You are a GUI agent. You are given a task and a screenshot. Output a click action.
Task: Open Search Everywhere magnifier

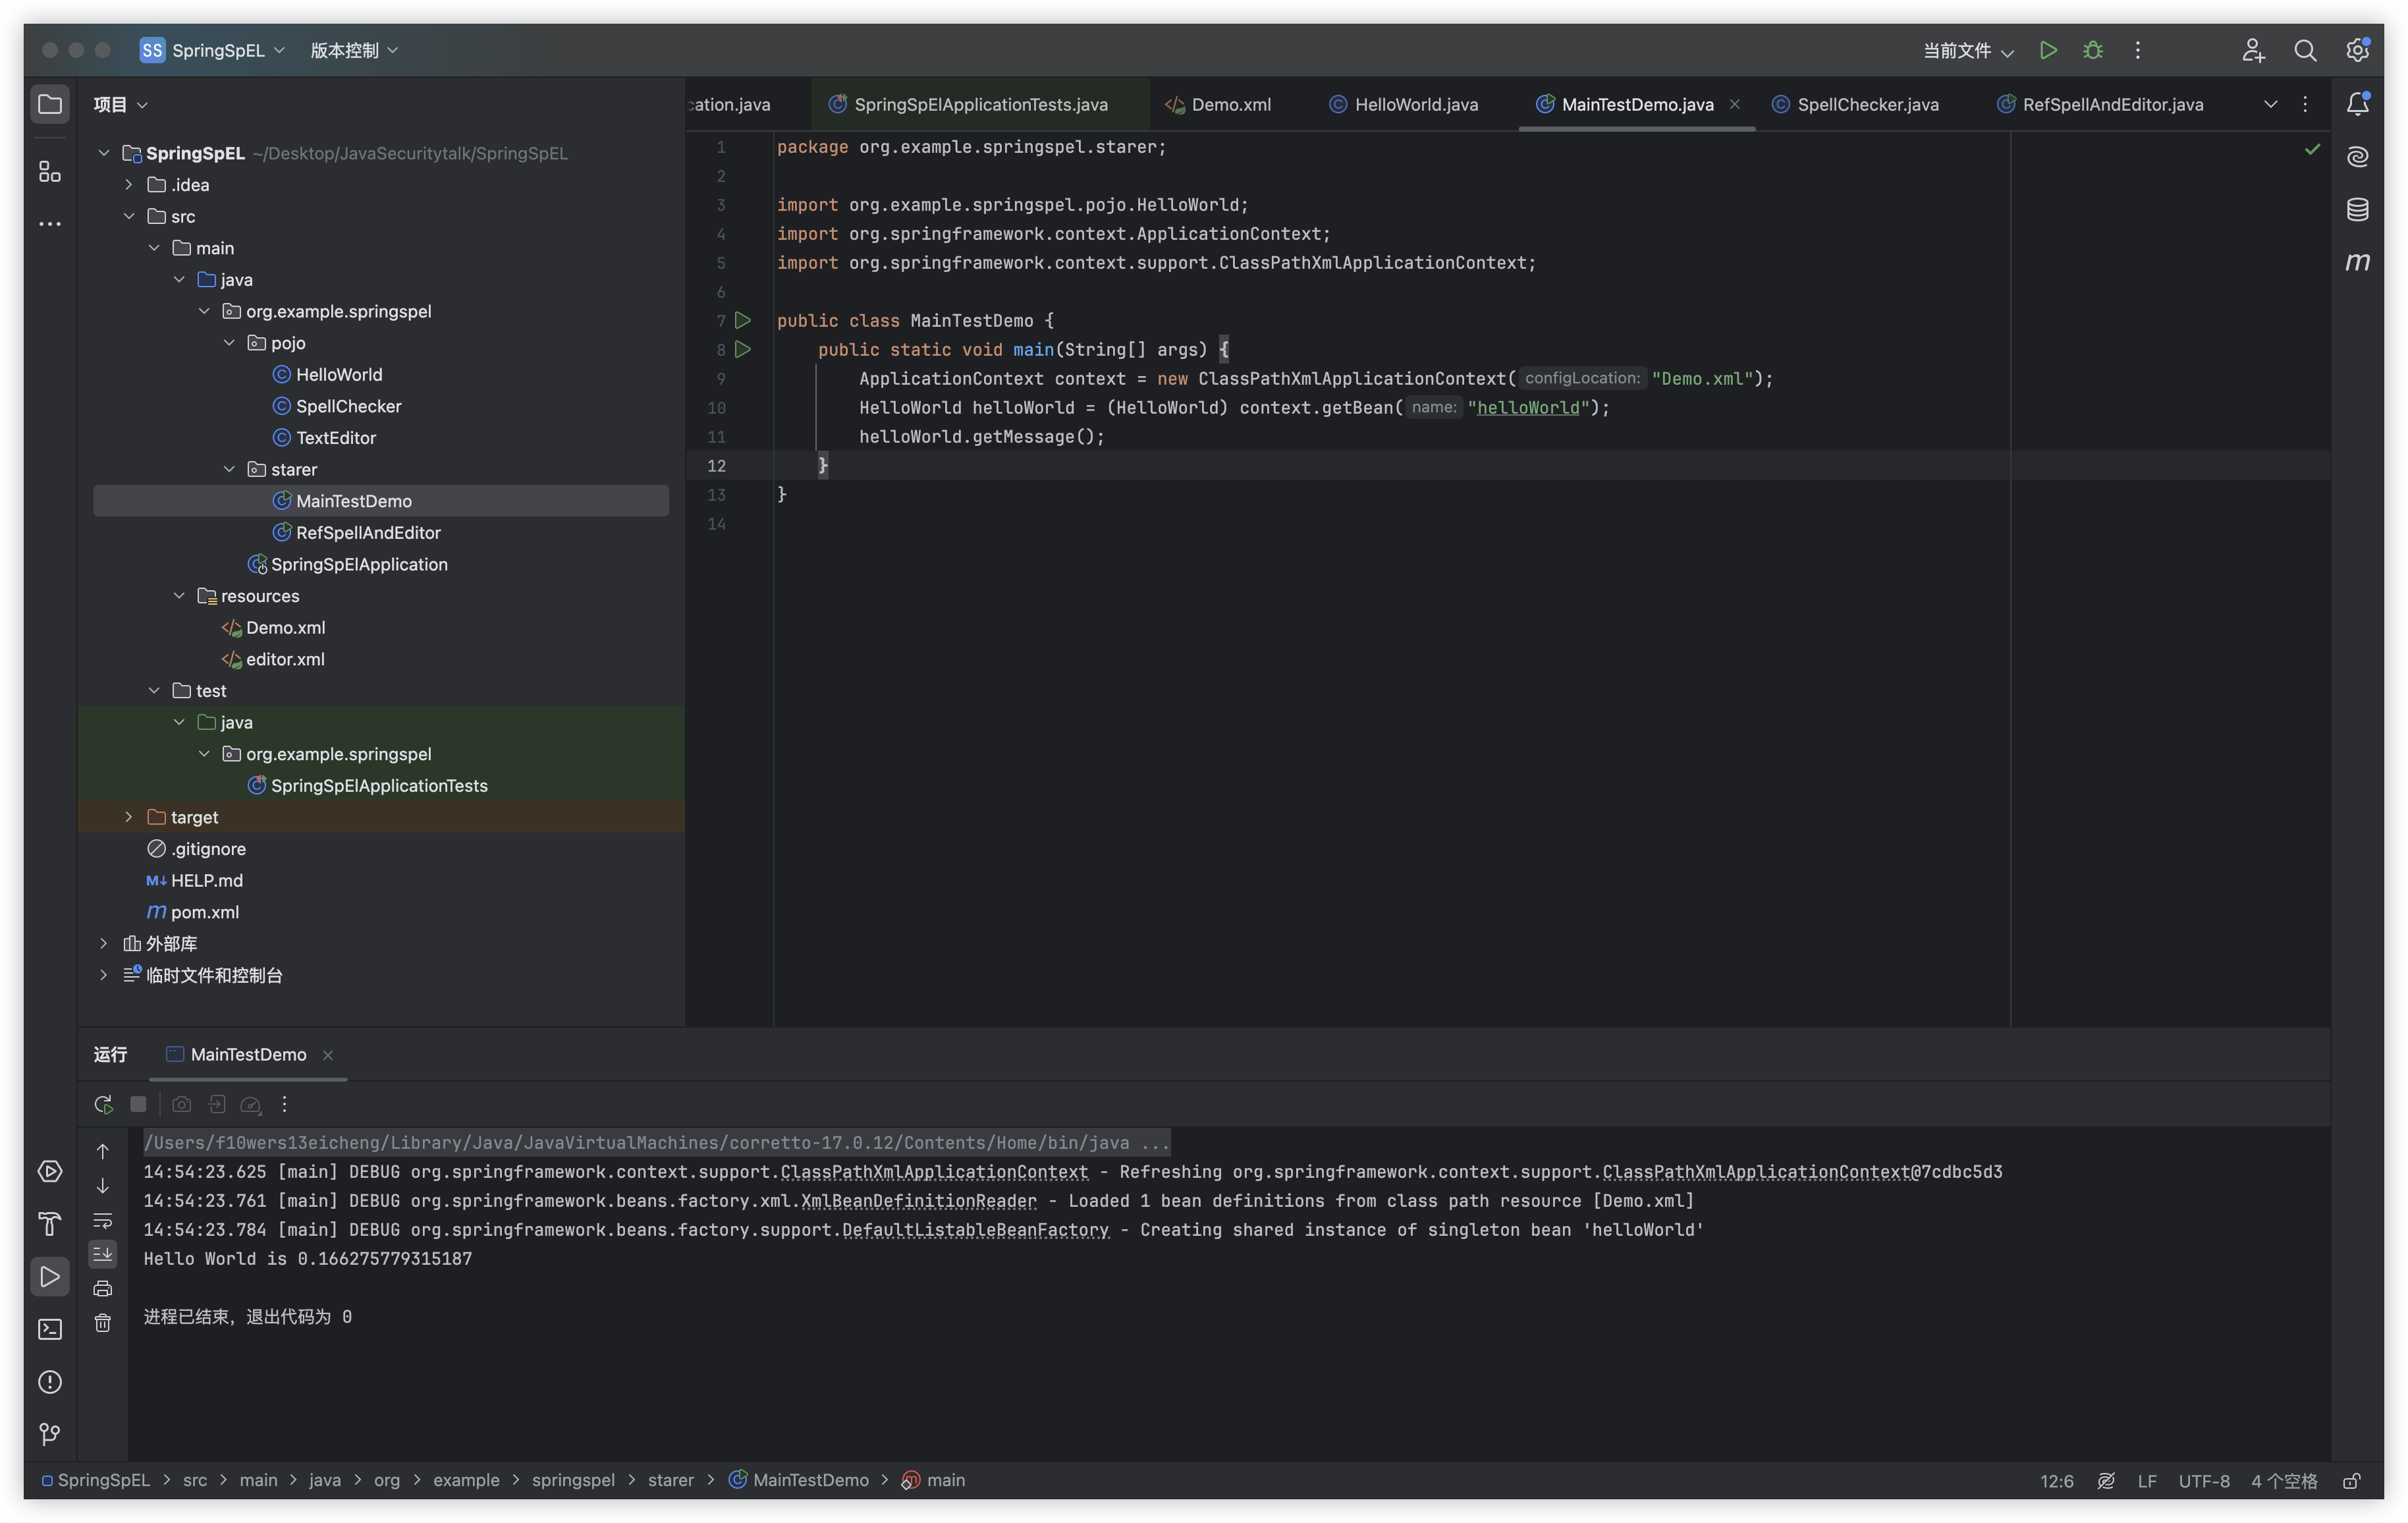coord(2305,50)
